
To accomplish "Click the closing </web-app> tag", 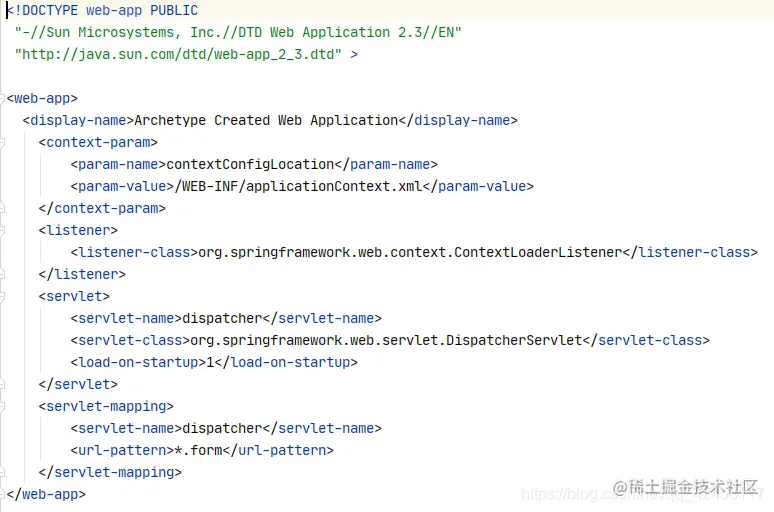I will click(46, 494).
